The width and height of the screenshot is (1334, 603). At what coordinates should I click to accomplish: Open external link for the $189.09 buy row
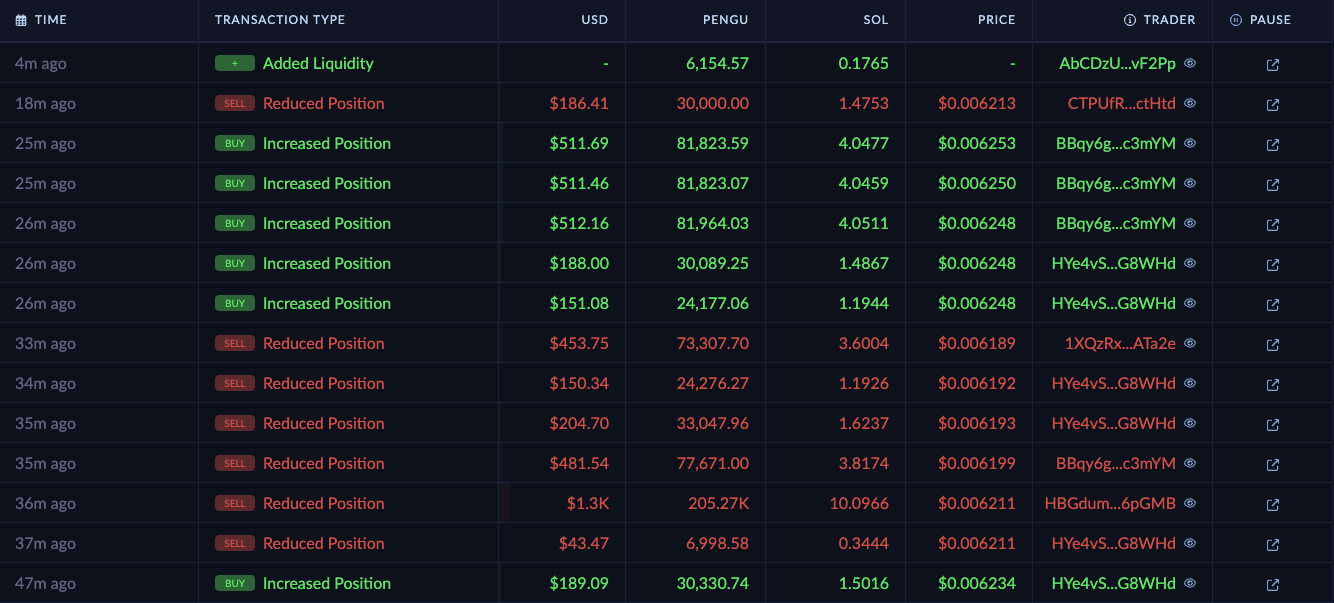coord(1273,585)
